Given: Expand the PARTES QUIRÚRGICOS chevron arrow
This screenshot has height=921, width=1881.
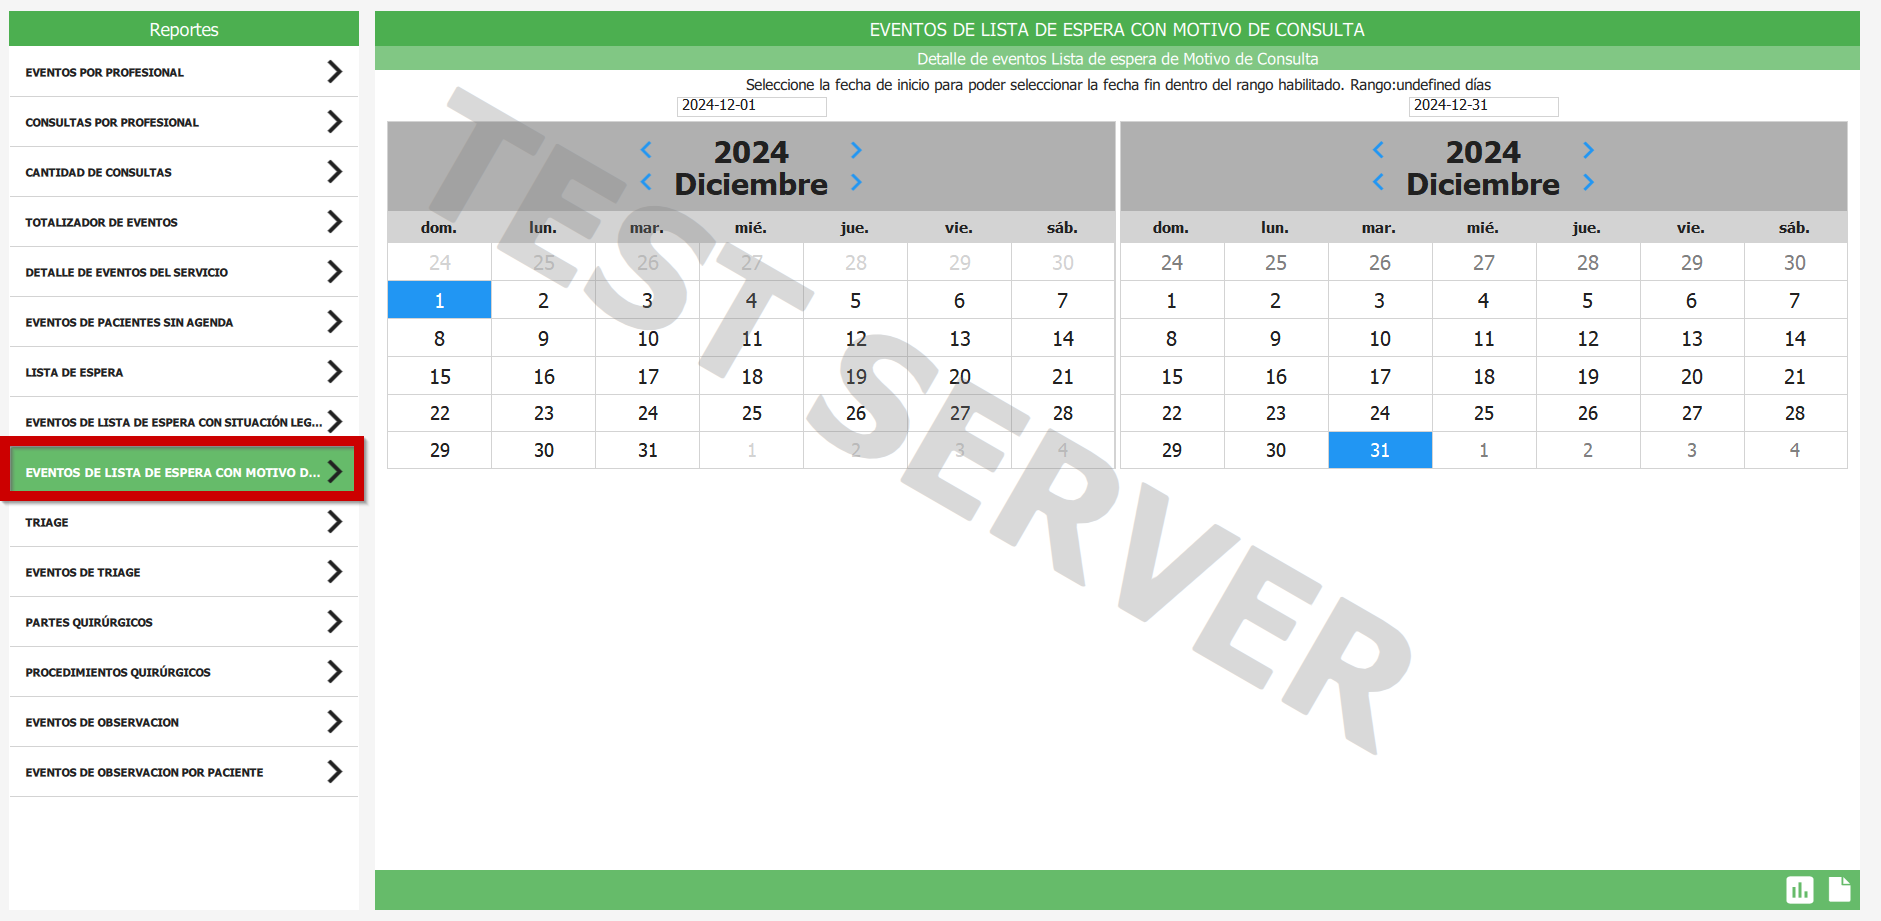Looking at the screenshot, I should pyautogui.click(x=334, y=622).
